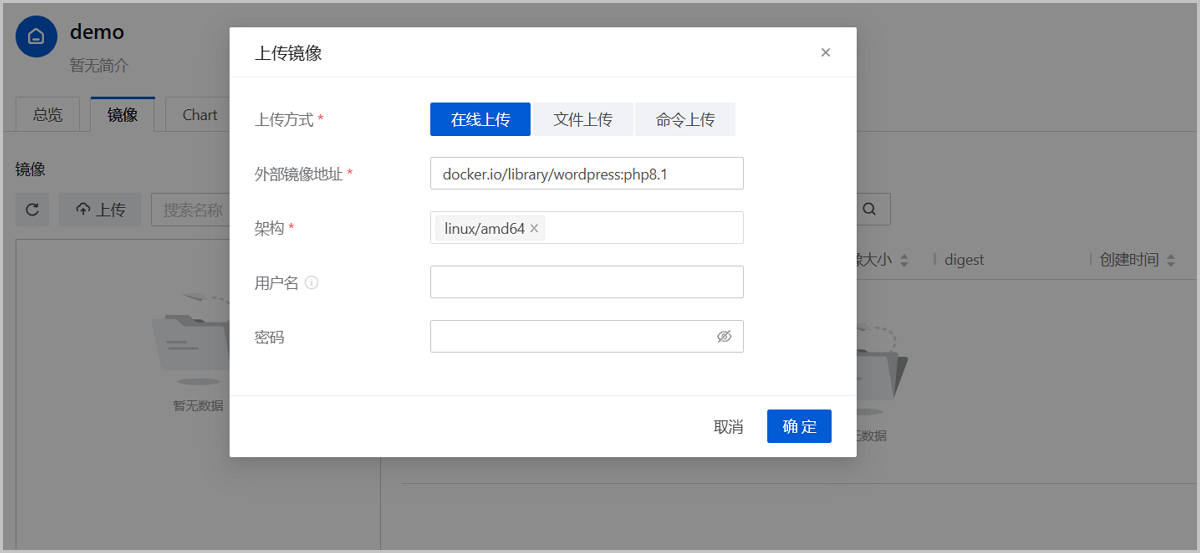Screen dimensions: 1200x553
Task: Remove the linux/amd64 architecture tag
Action: point(534,229)
